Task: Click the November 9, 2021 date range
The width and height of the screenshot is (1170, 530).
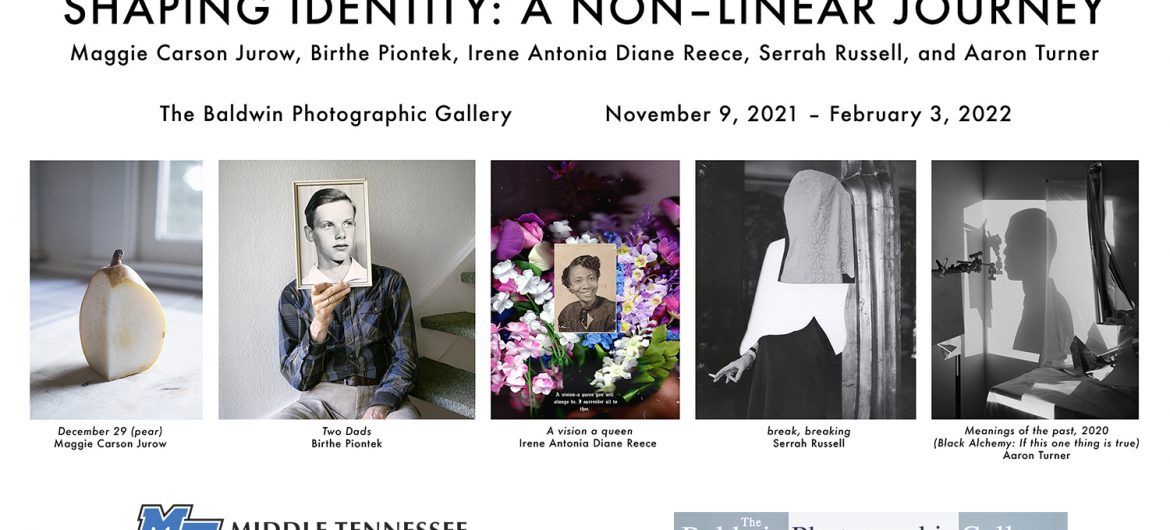Action: point(808,114)
